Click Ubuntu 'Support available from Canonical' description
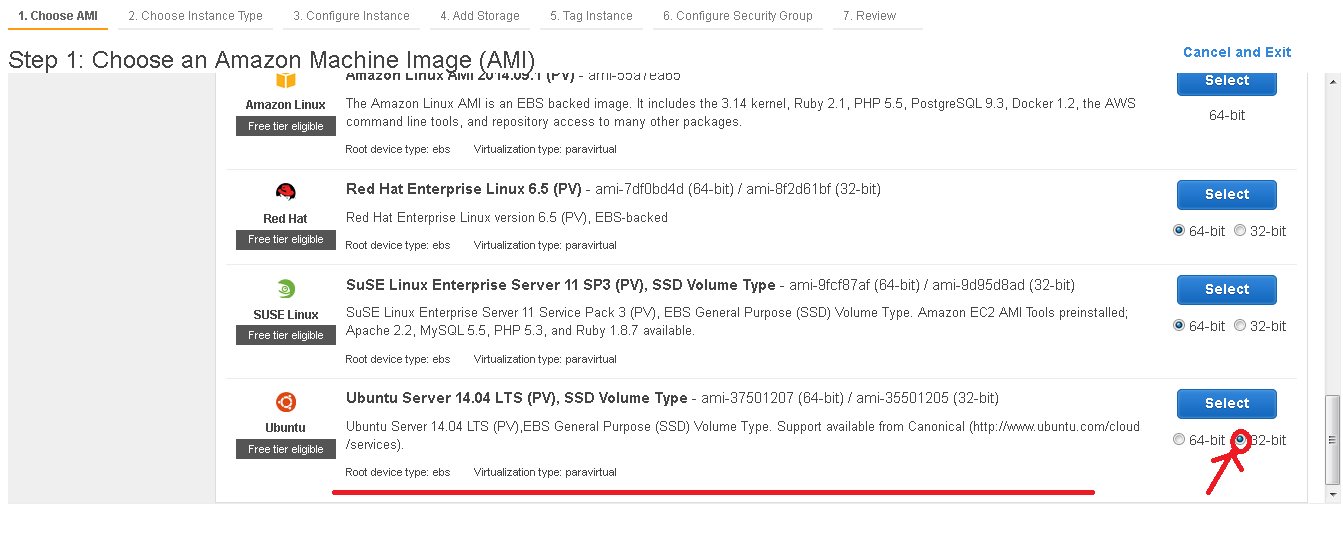 pos(743,435)
